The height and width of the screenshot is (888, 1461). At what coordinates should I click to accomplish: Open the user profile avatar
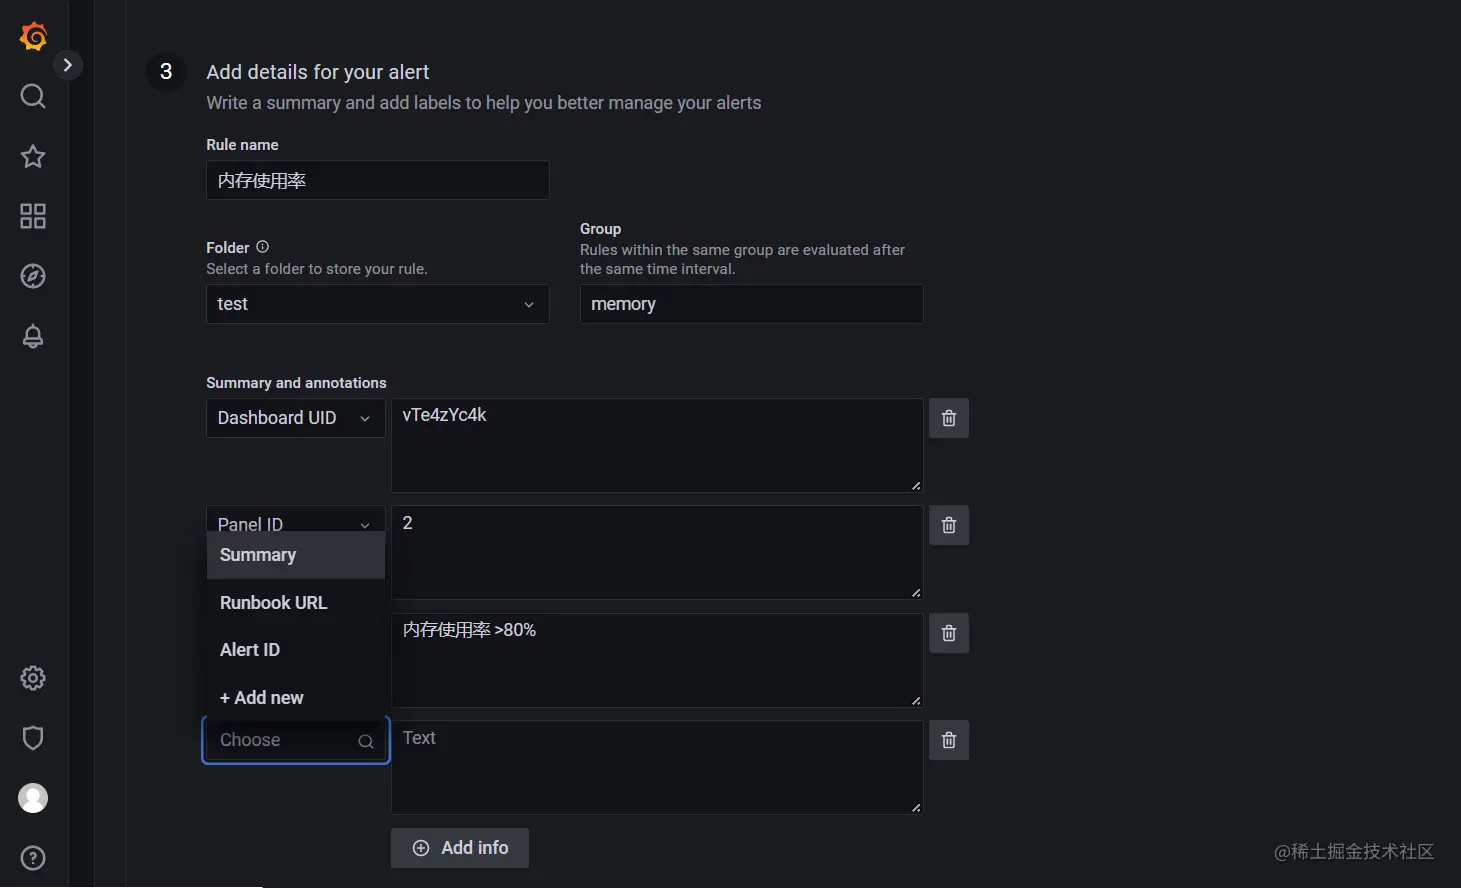33,798
